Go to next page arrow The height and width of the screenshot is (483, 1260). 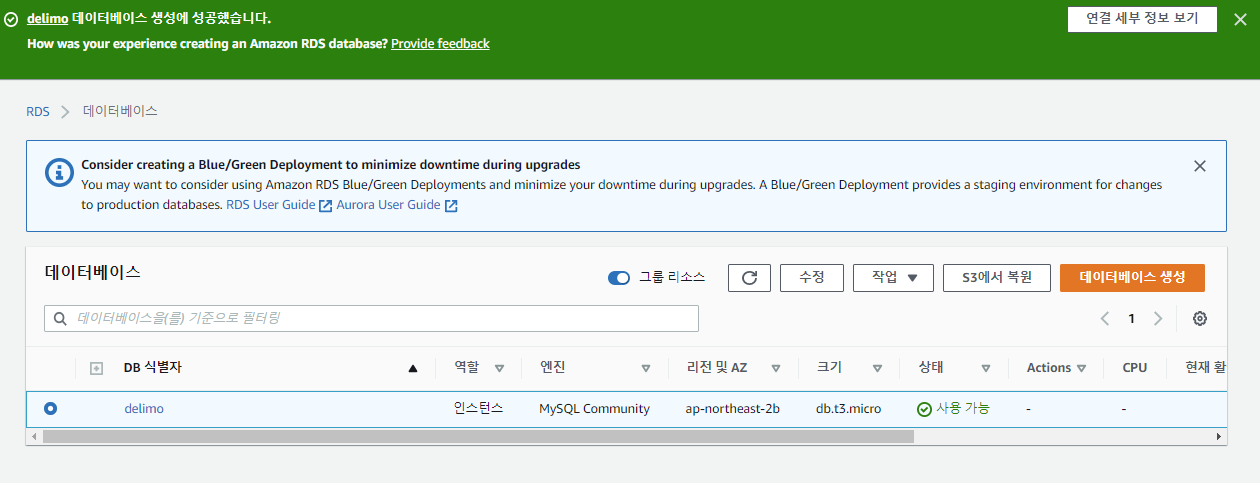coord(1158,319)
